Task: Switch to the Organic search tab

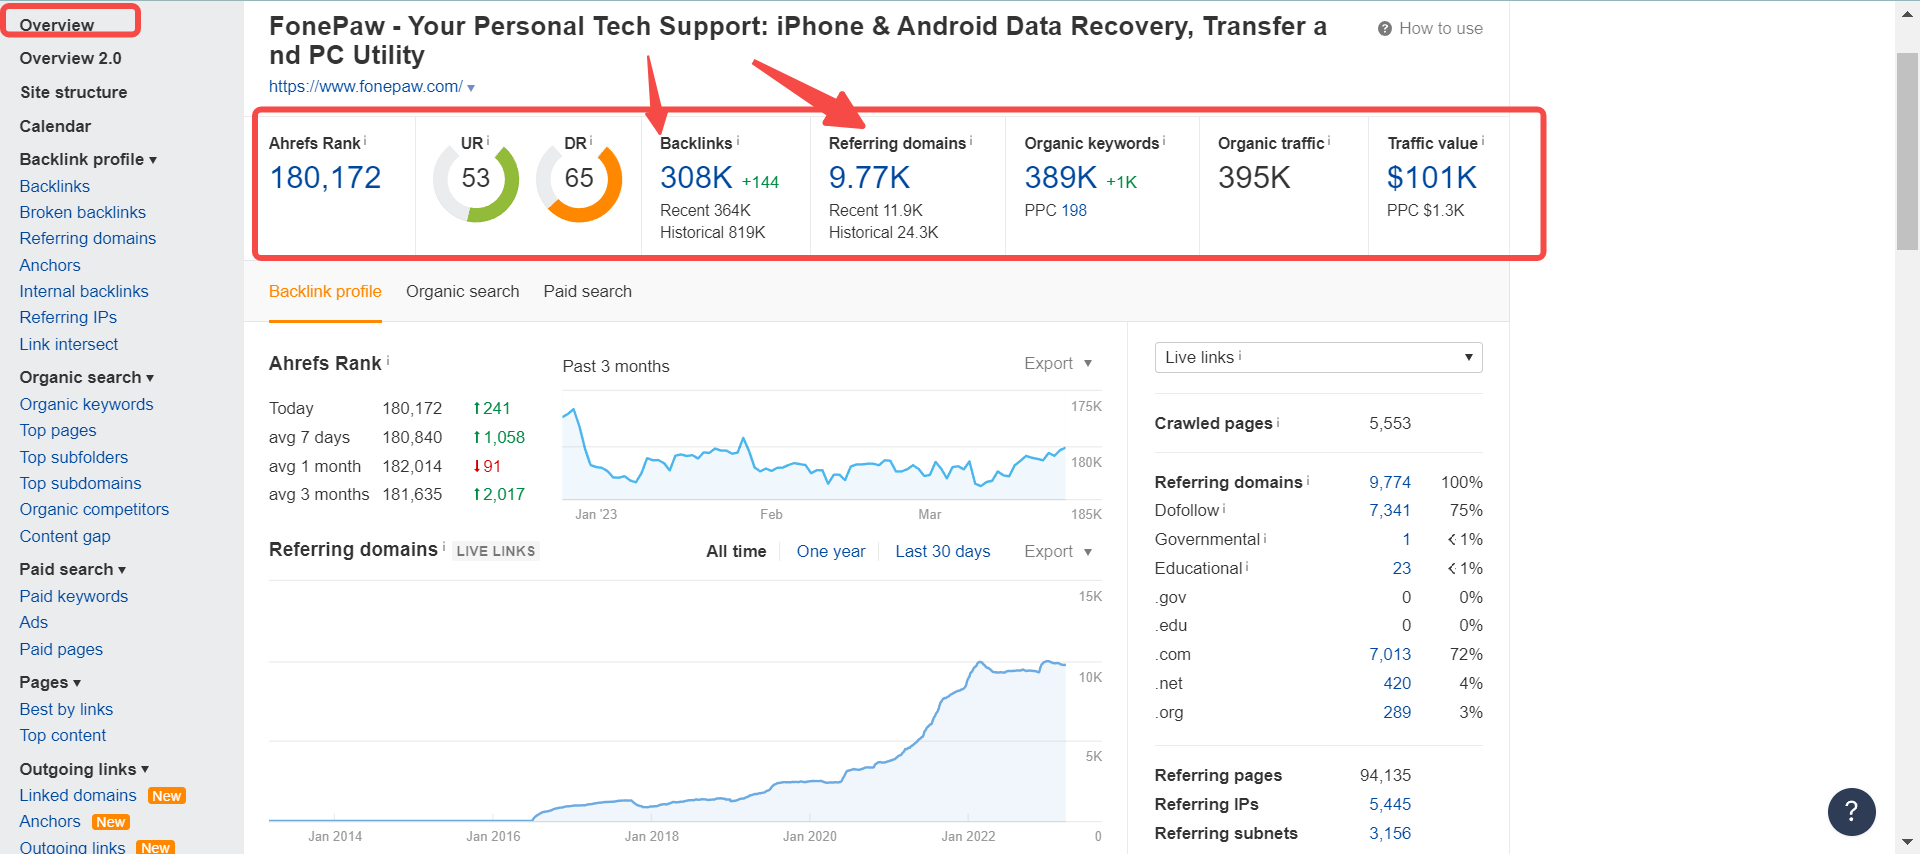Action: tap(462, 291)
